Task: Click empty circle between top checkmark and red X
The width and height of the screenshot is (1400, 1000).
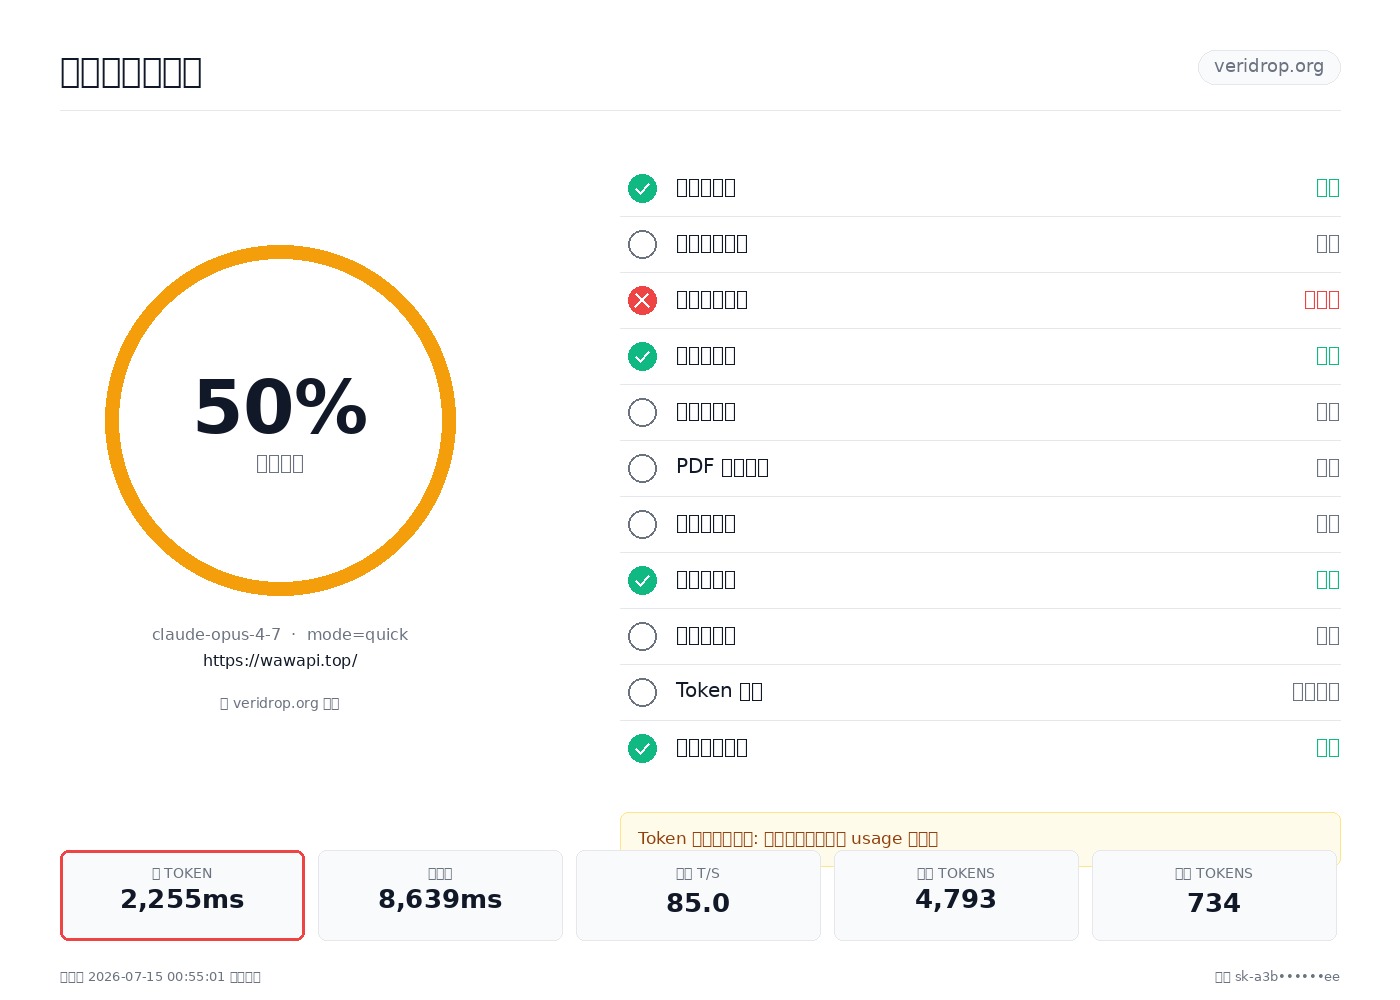Action: (642, 244)
